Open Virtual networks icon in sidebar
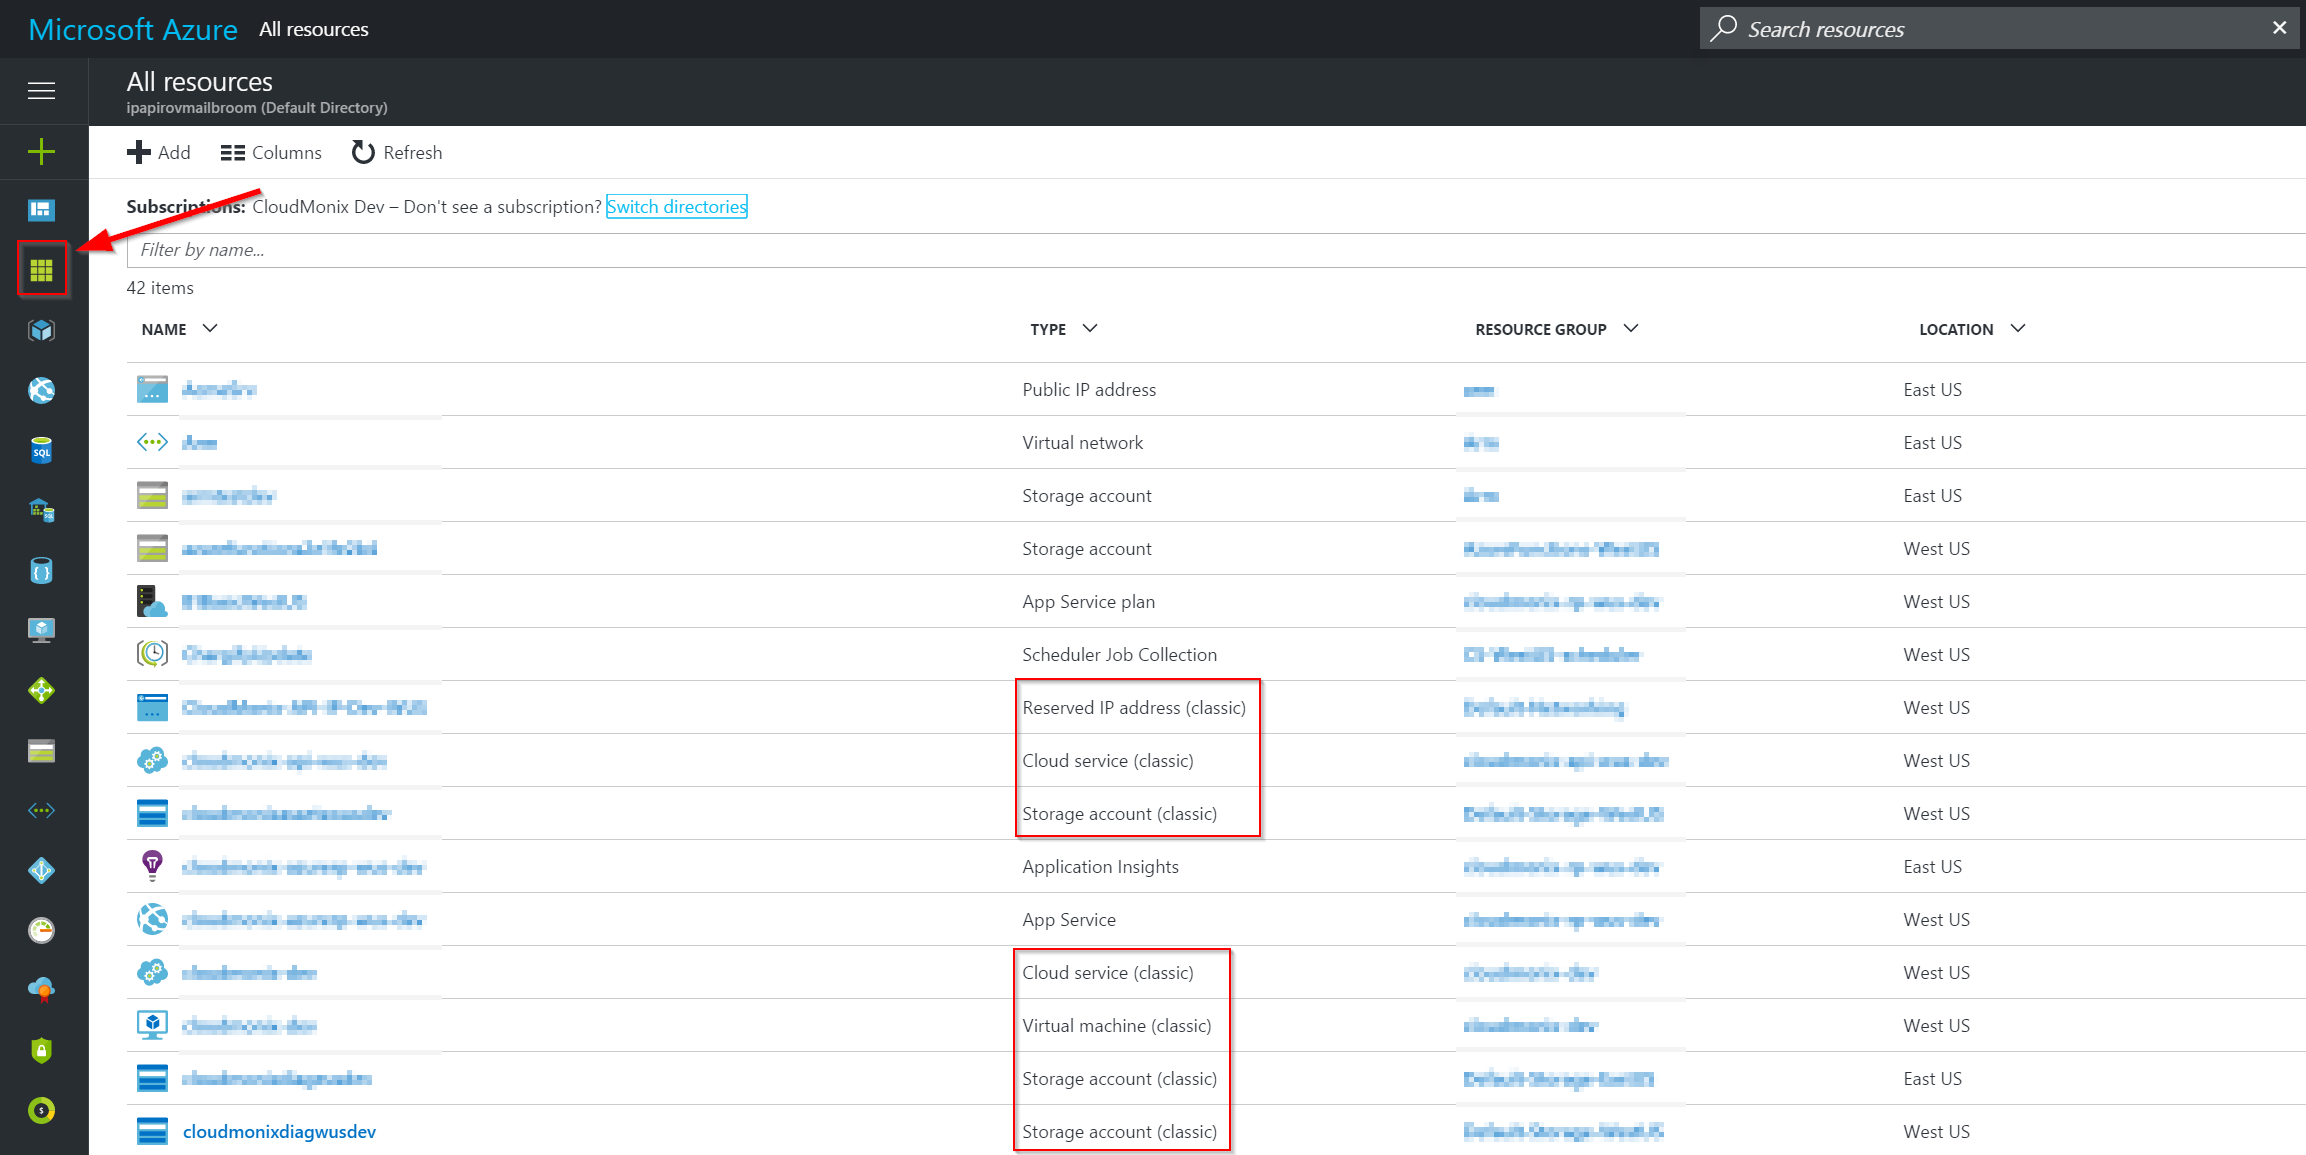The image size is (2306, 1155). click(41, 810)
